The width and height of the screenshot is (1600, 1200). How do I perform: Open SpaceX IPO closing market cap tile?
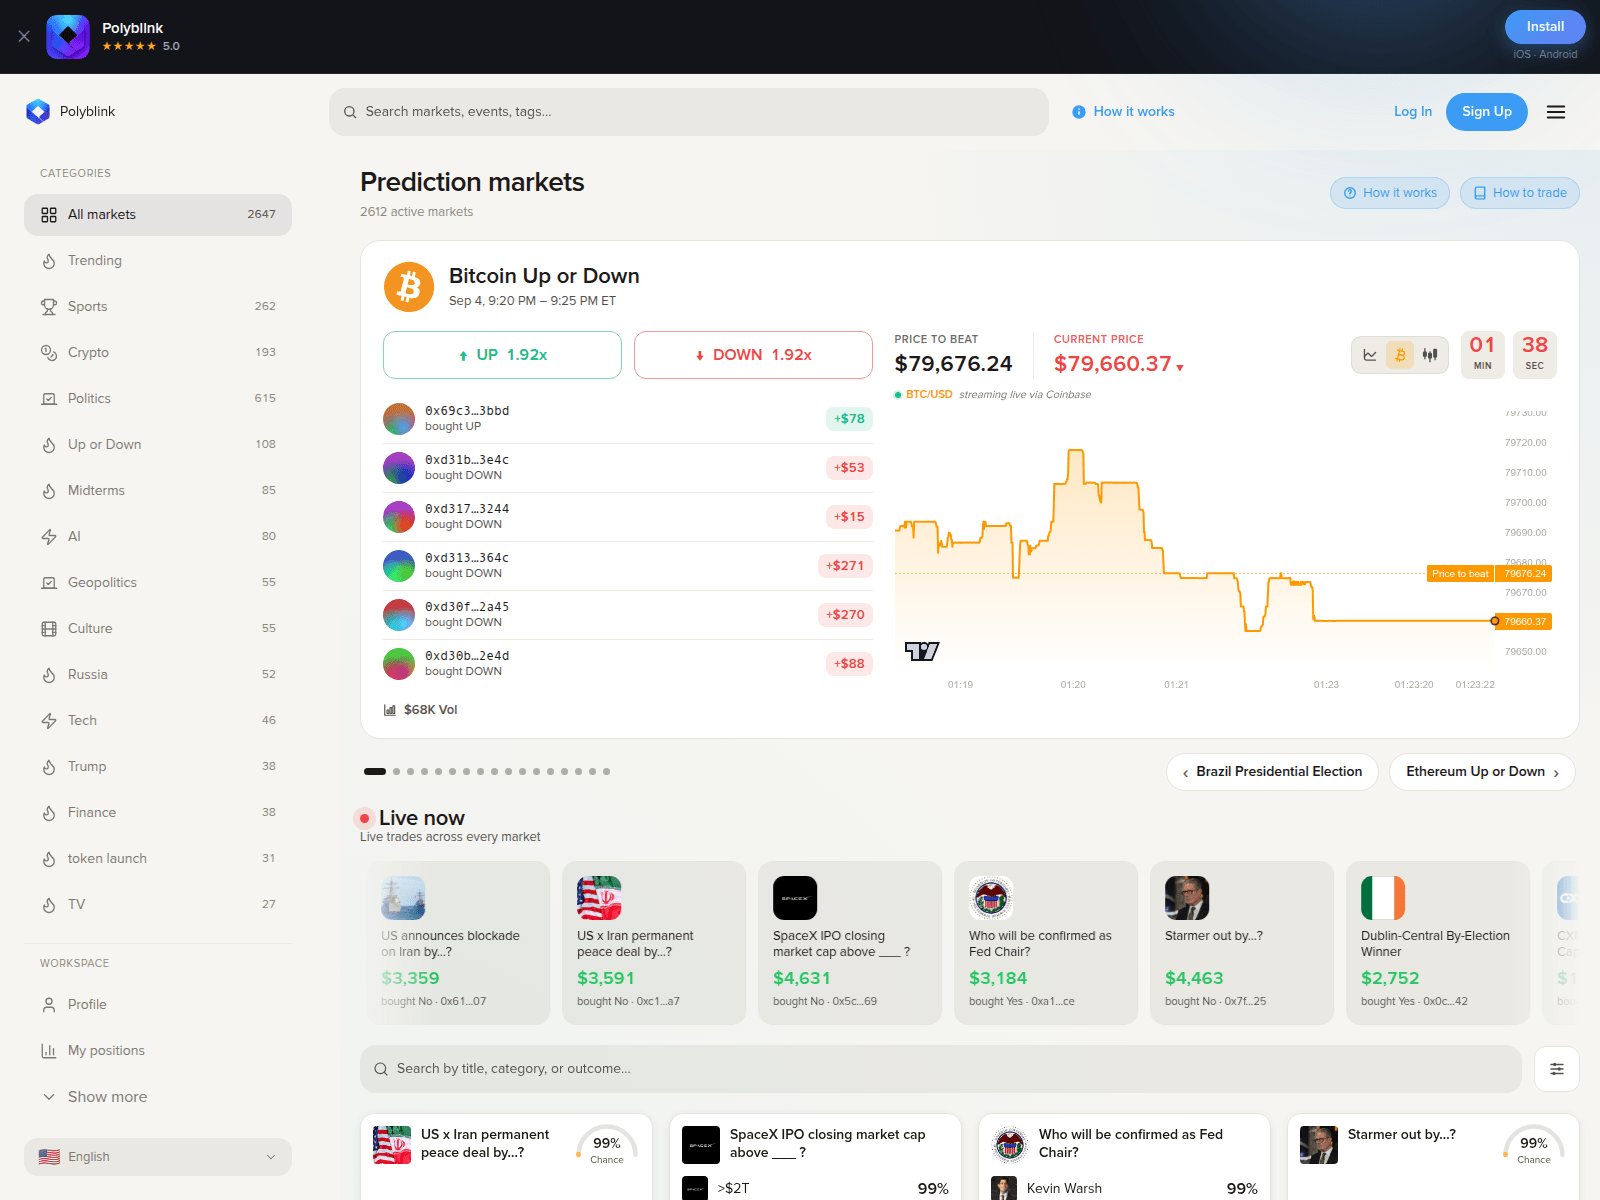coord(815,1156)
